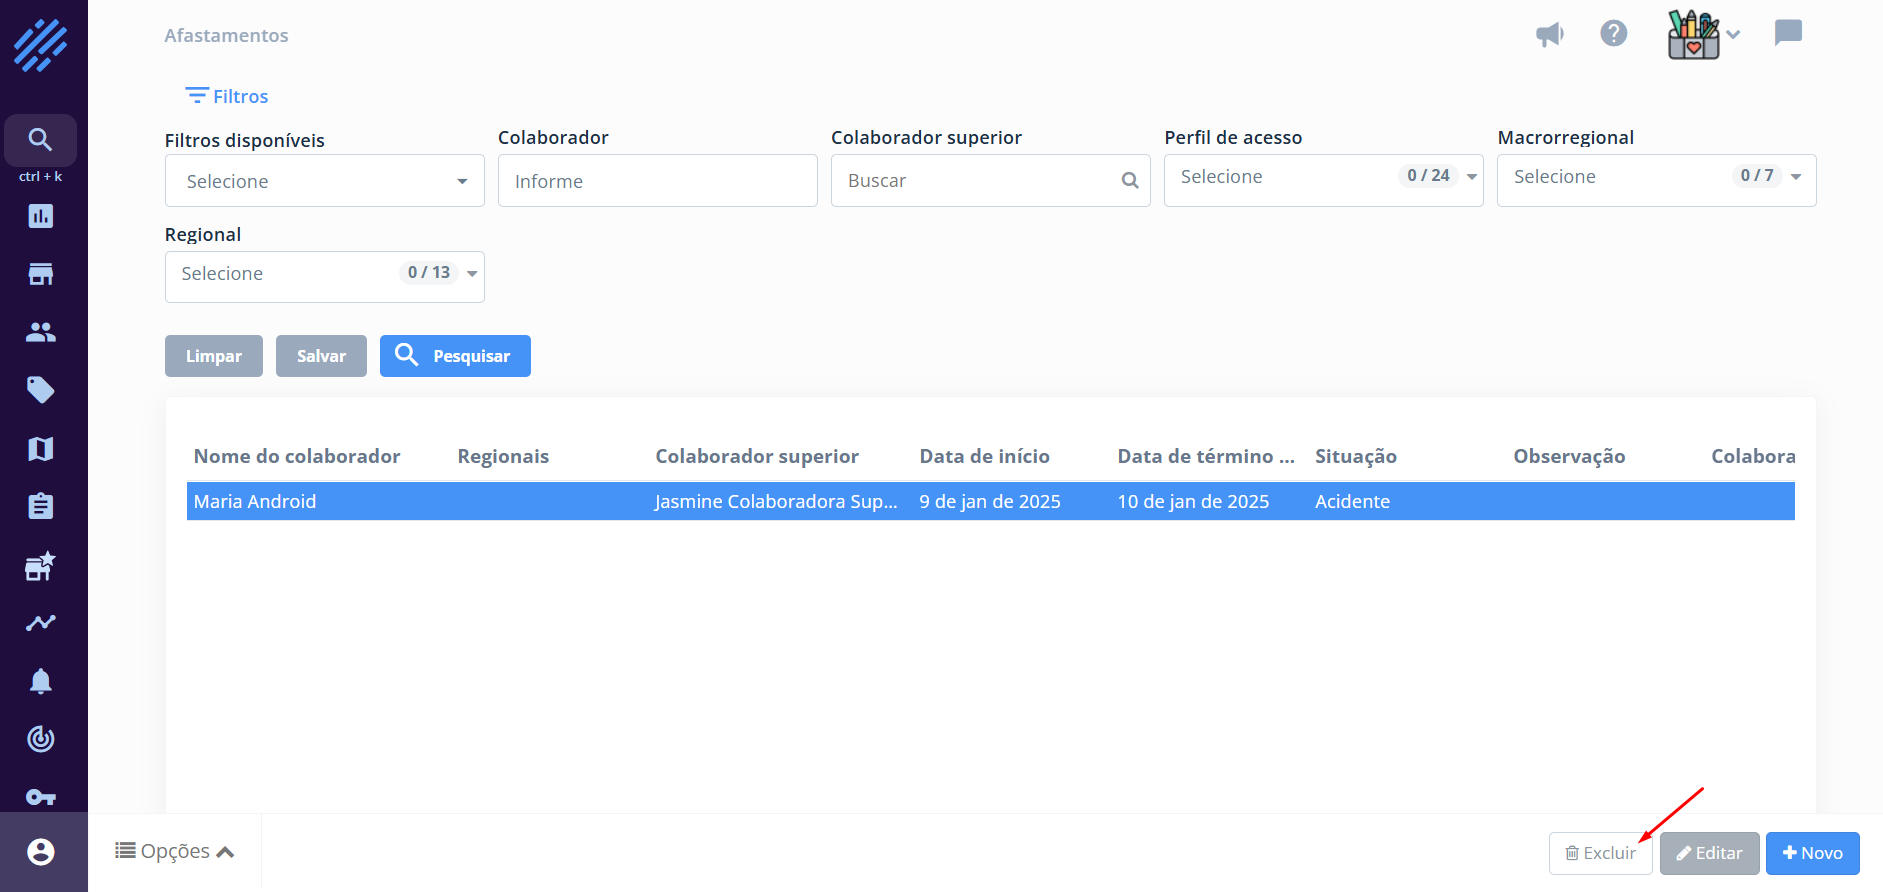Open the Regional dropdown

pyautogui.click(x=325, y=276)
